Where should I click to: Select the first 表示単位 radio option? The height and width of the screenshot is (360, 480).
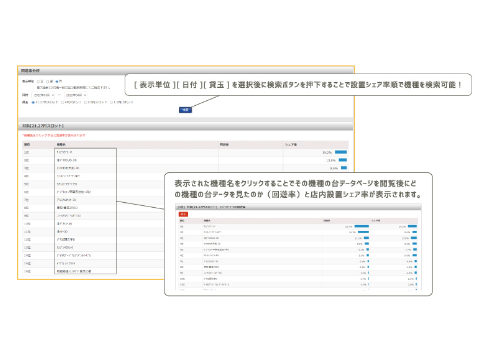[38, 82]
